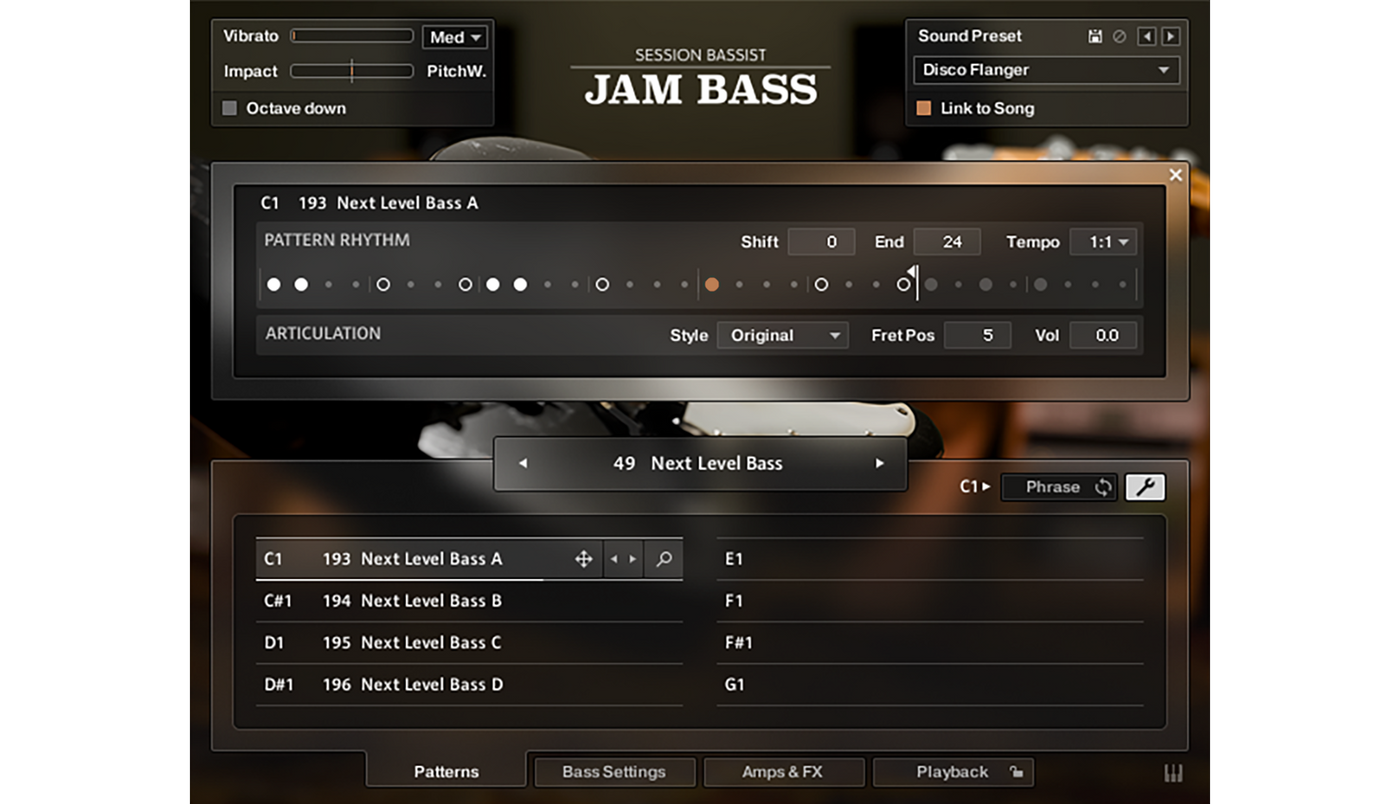Go to the previous sound preset
The width and height of the screenshot is (1400, 804).
(x=1147, y=37)
